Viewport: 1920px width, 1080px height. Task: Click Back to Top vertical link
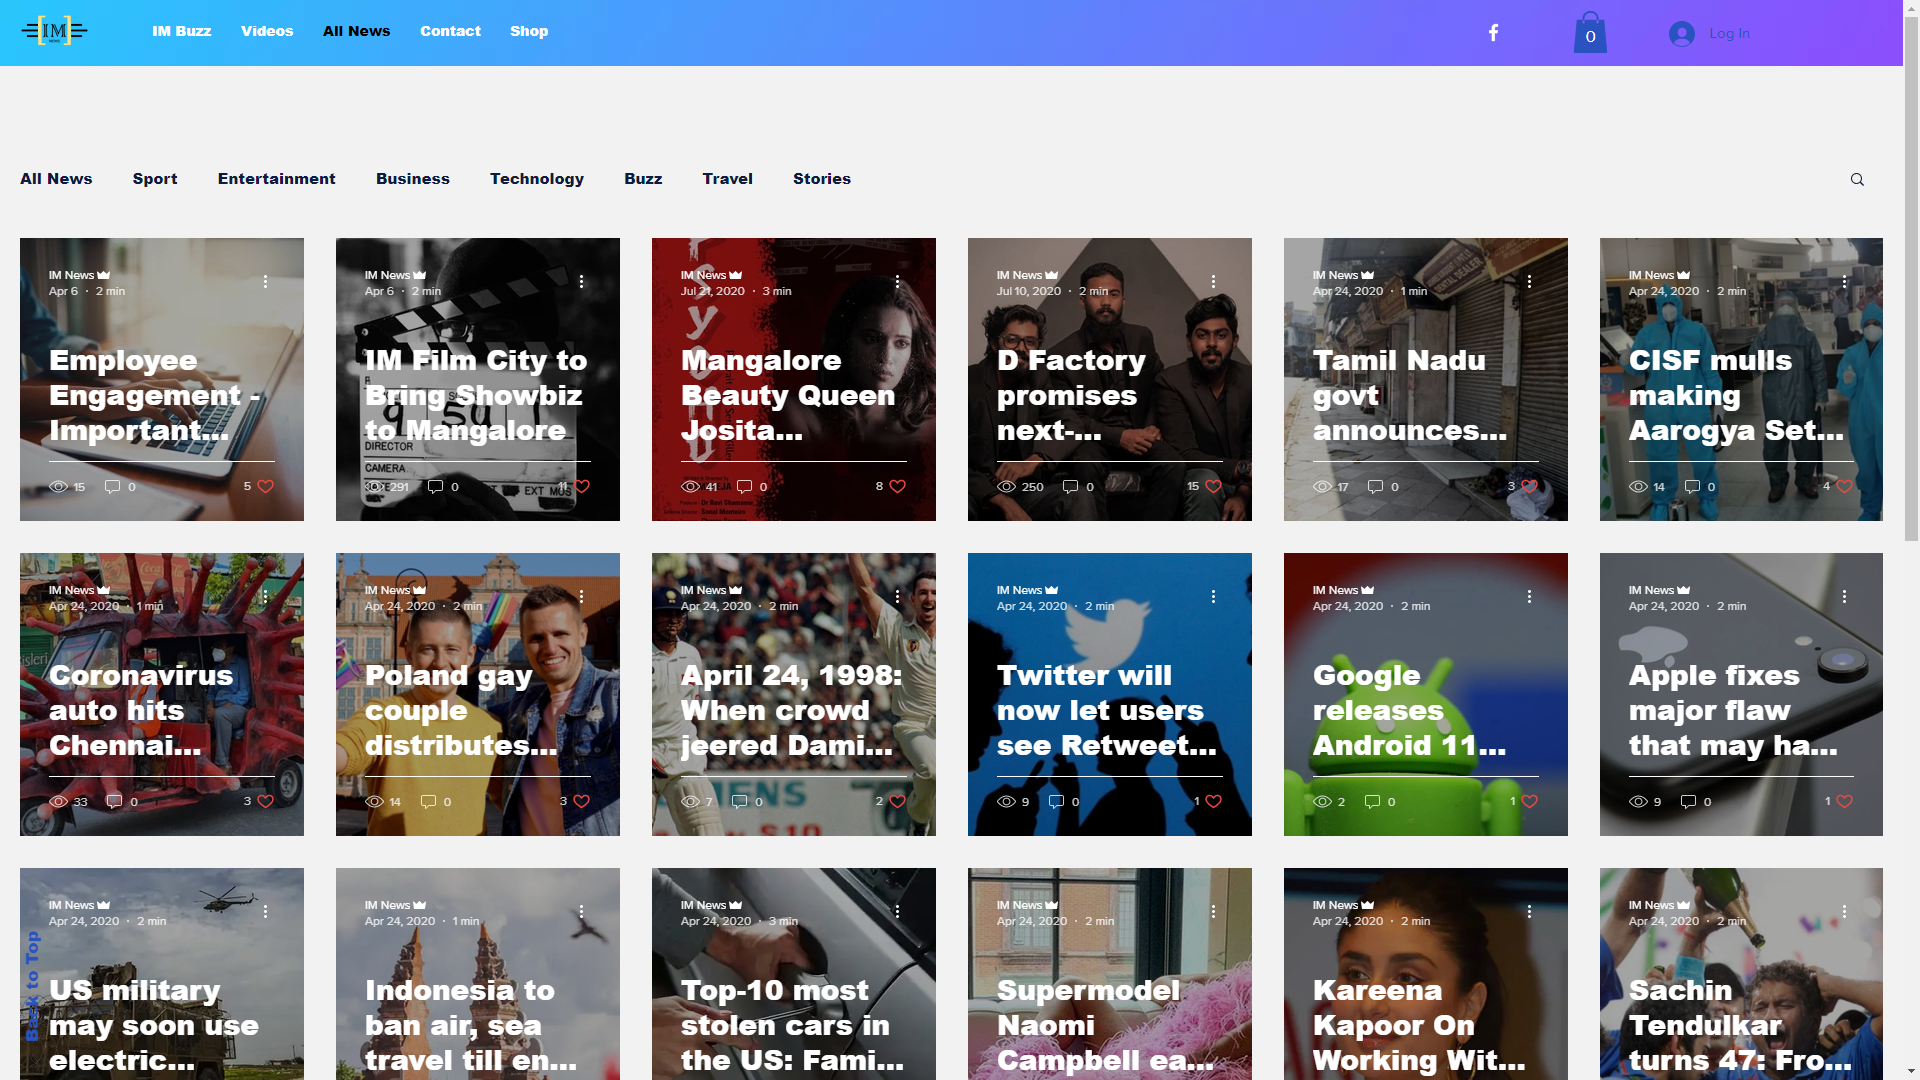click(x=32, y=986)
